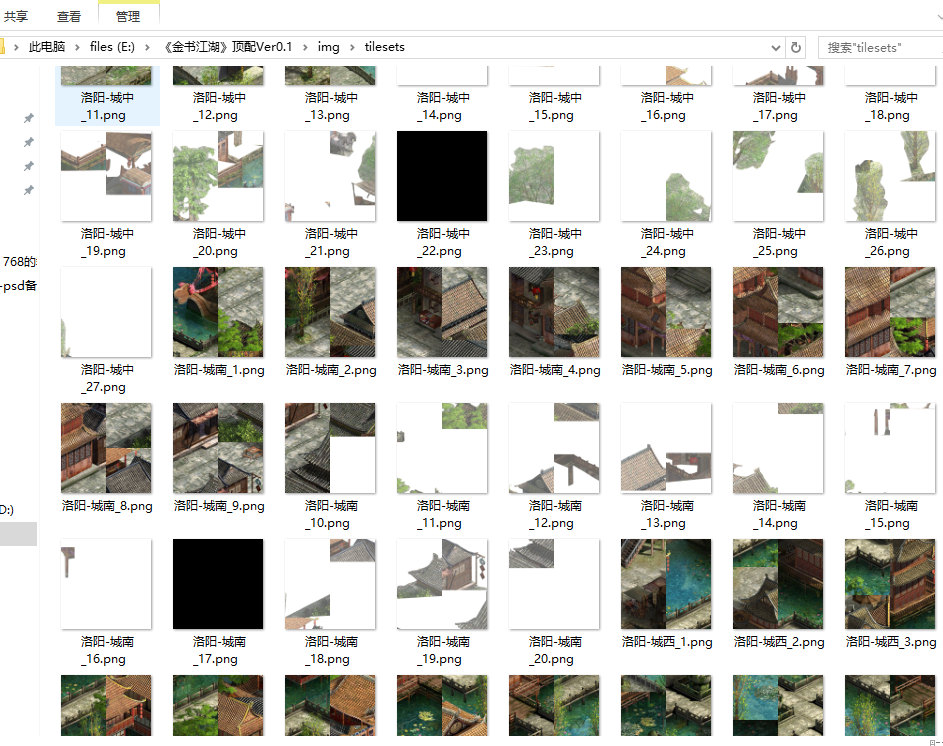Select thumbnail 洛阳-城南_6.png

[x=778, y=312]
